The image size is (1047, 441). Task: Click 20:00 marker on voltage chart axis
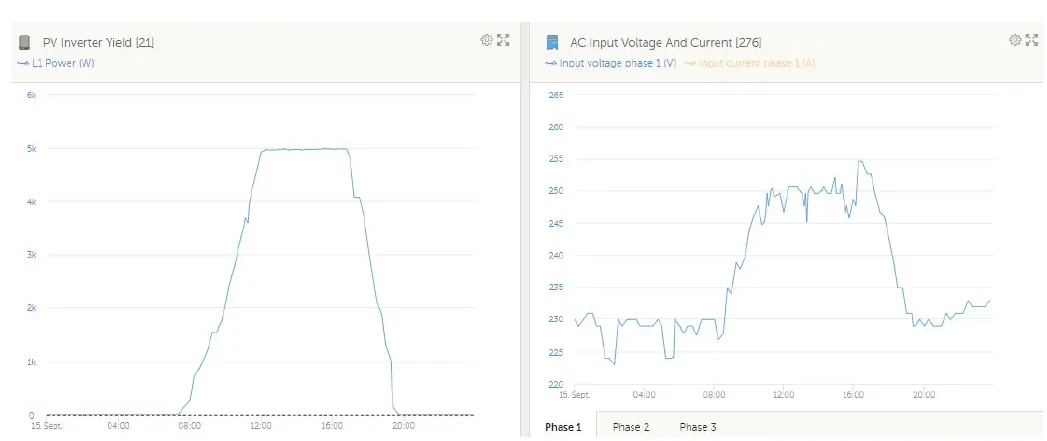(x=924, y=395)
